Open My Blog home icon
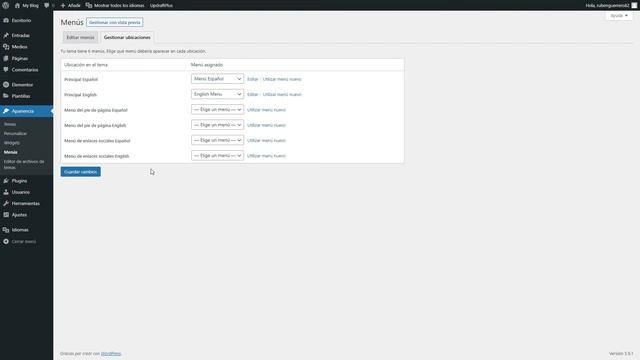This screenshot has height=360, width=640. coord(17,5)
